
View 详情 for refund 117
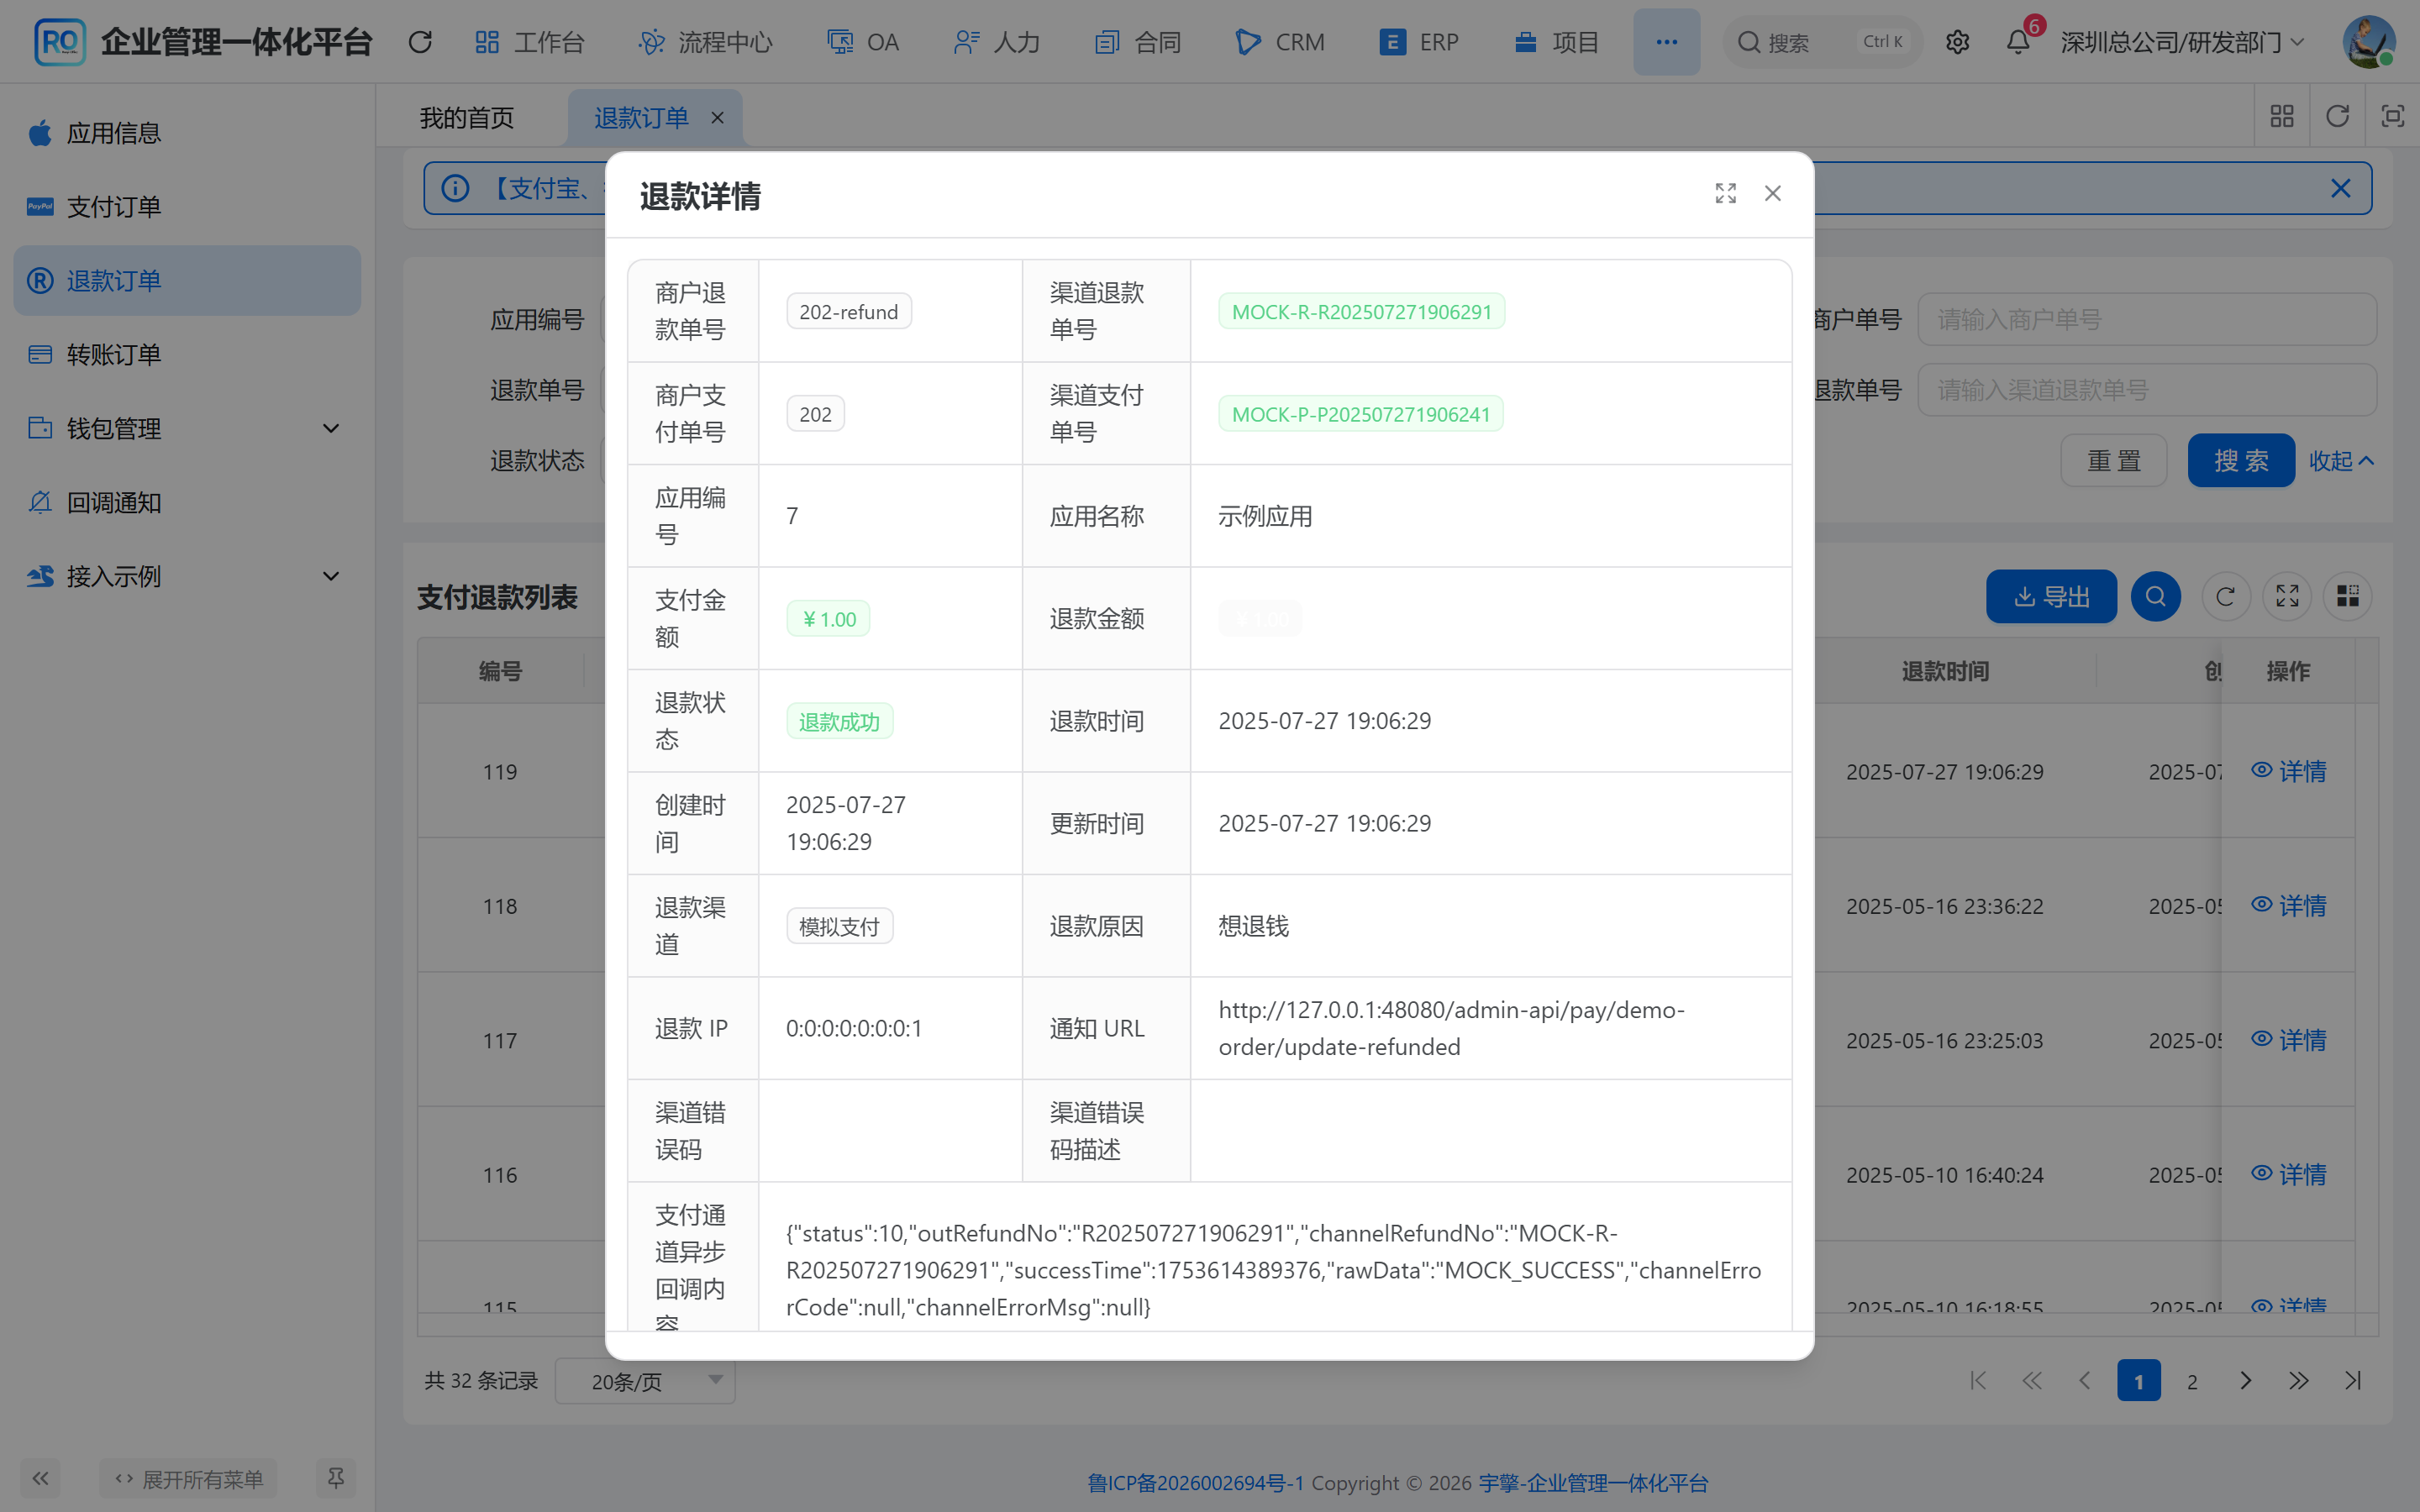(2288, 1040)
